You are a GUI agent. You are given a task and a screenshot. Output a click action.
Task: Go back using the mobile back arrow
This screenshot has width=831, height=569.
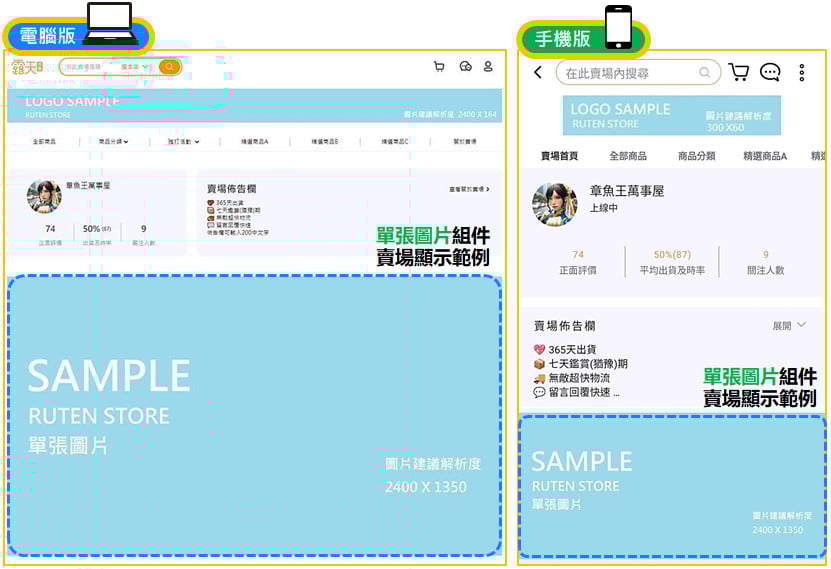pyautogui.click(x=538, y=73)
